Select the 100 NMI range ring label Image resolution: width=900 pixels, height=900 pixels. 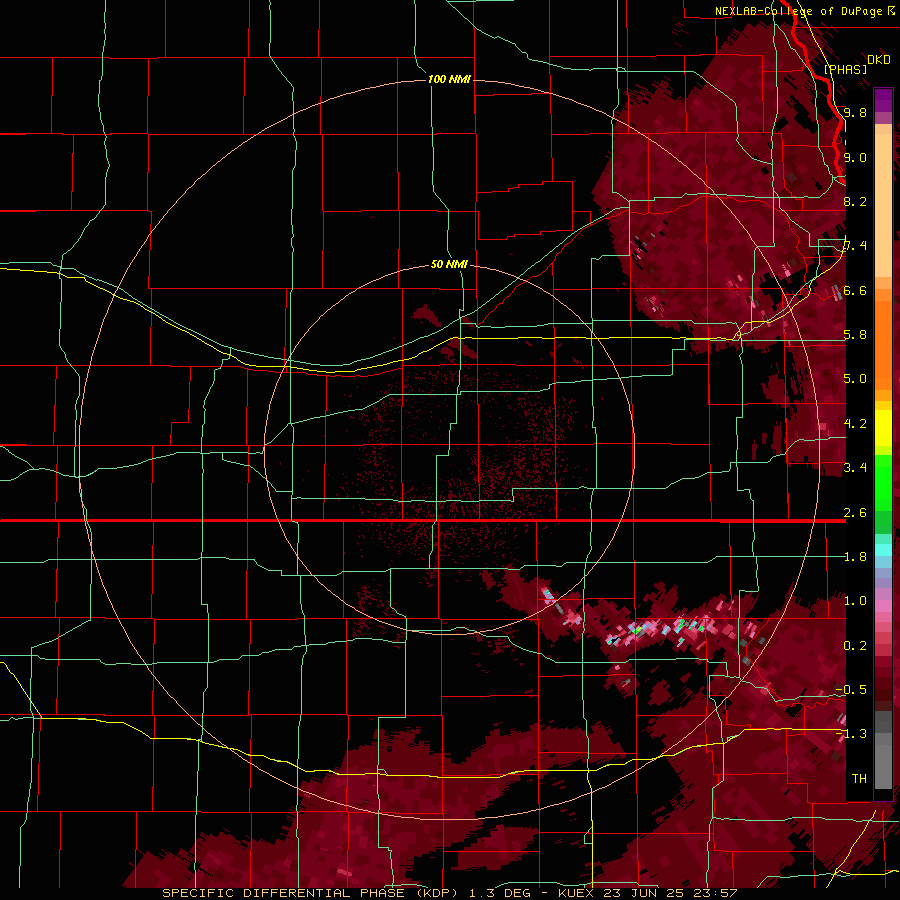coord(449,79)
